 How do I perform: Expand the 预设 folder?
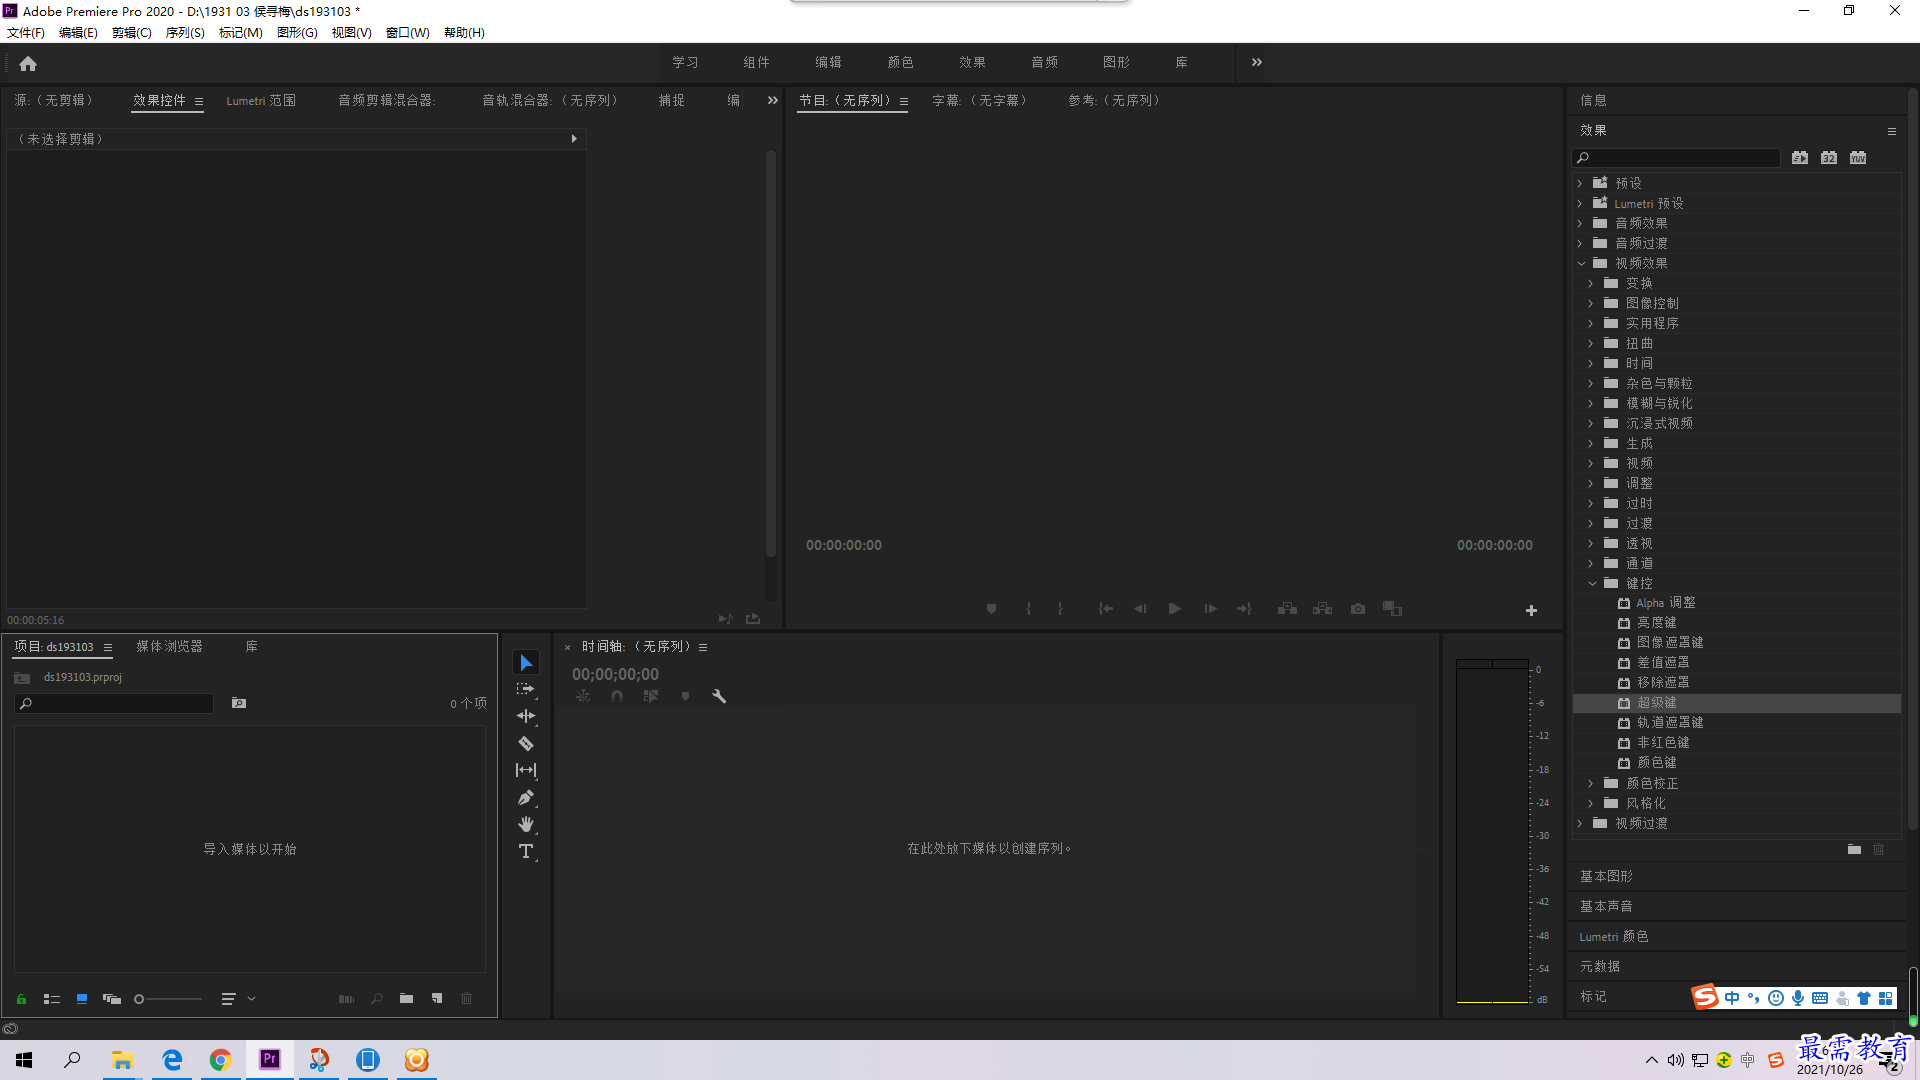(1581, 183)
